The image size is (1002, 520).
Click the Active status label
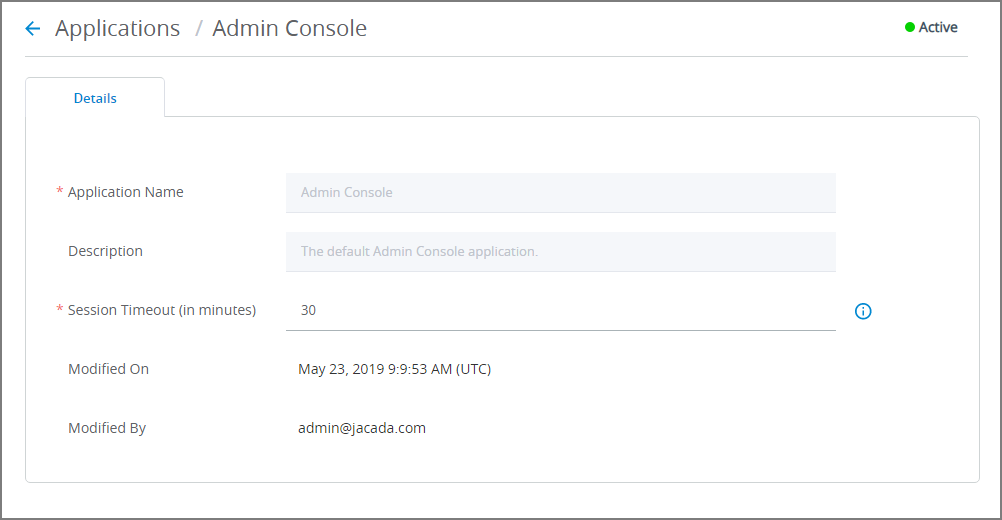coord(937,27)
